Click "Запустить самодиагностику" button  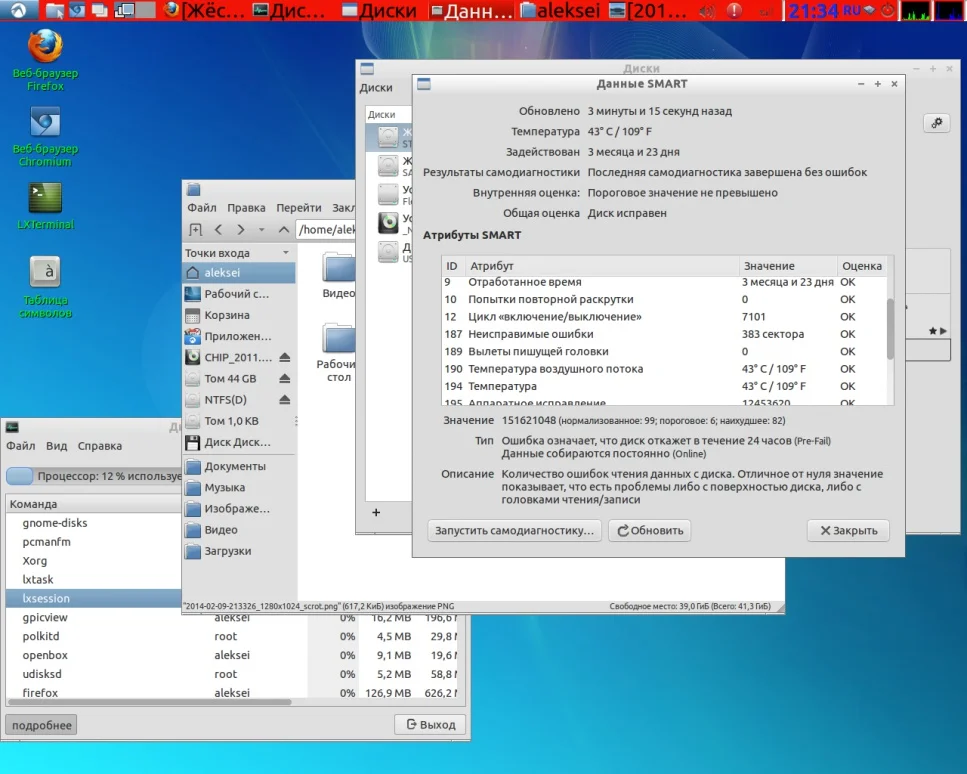(x=515, y=531)
